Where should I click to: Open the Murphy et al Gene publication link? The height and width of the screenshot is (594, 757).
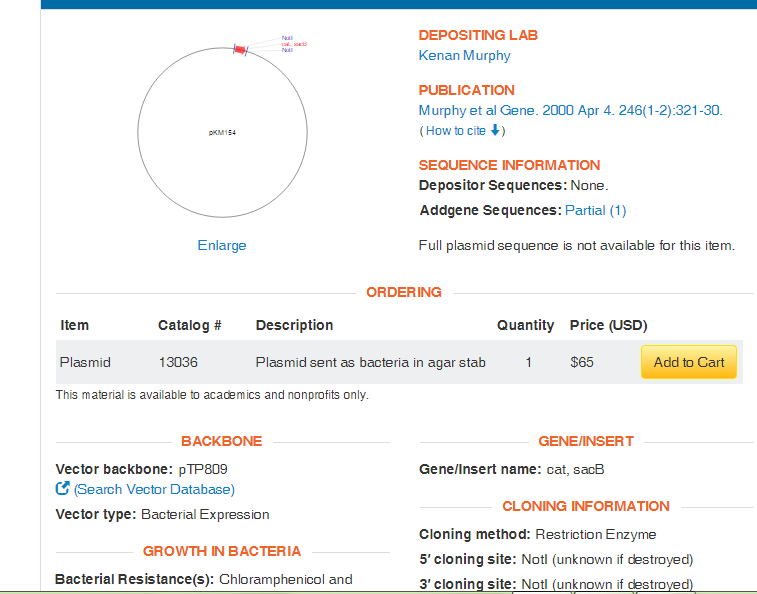(x=570, y=111)
